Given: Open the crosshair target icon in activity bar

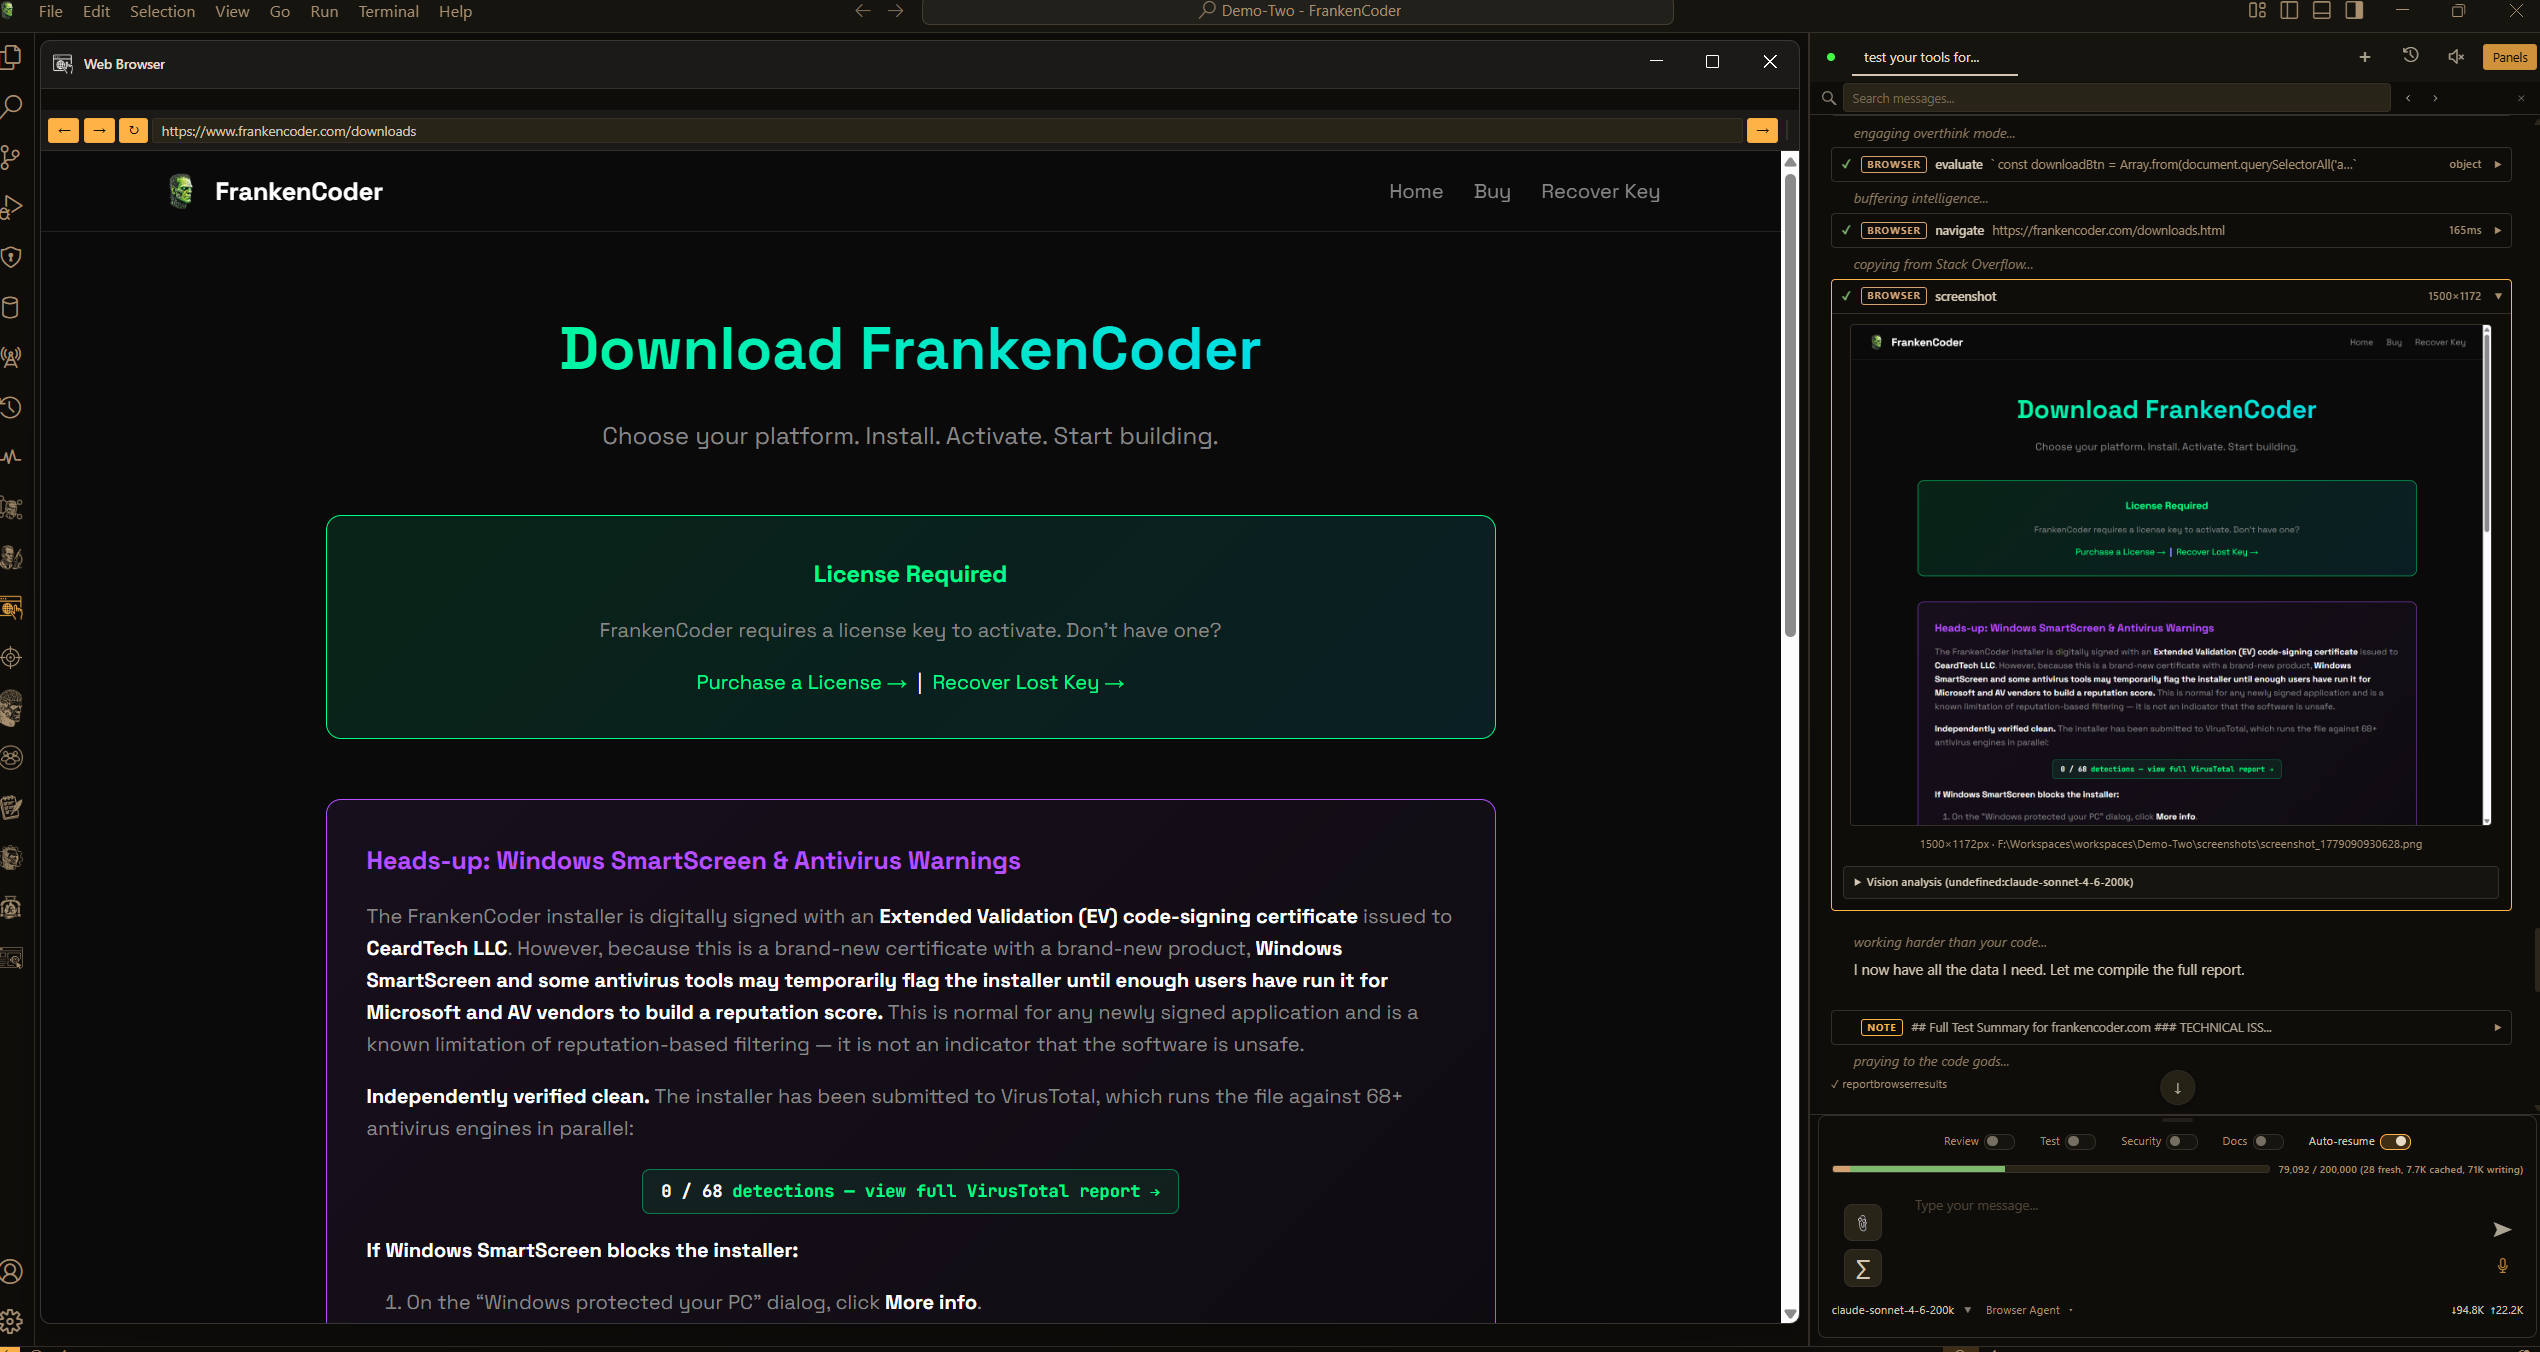Looking at the screenshot, I should pos(12,657).
